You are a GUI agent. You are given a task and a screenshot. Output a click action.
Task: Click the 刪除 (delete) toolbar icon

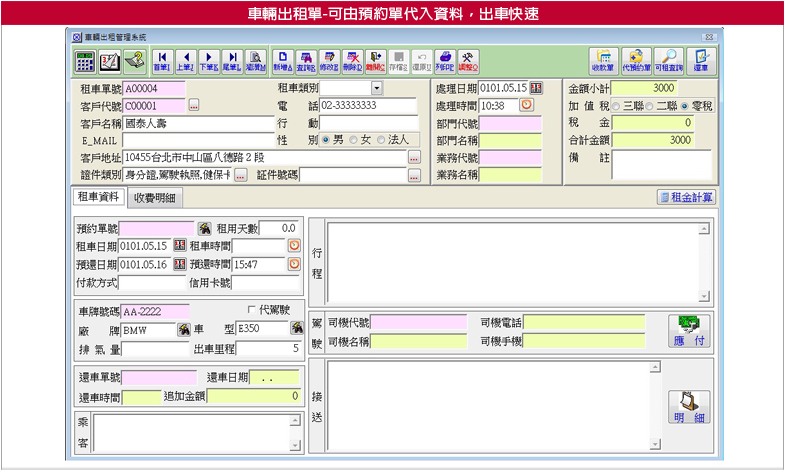352,59
